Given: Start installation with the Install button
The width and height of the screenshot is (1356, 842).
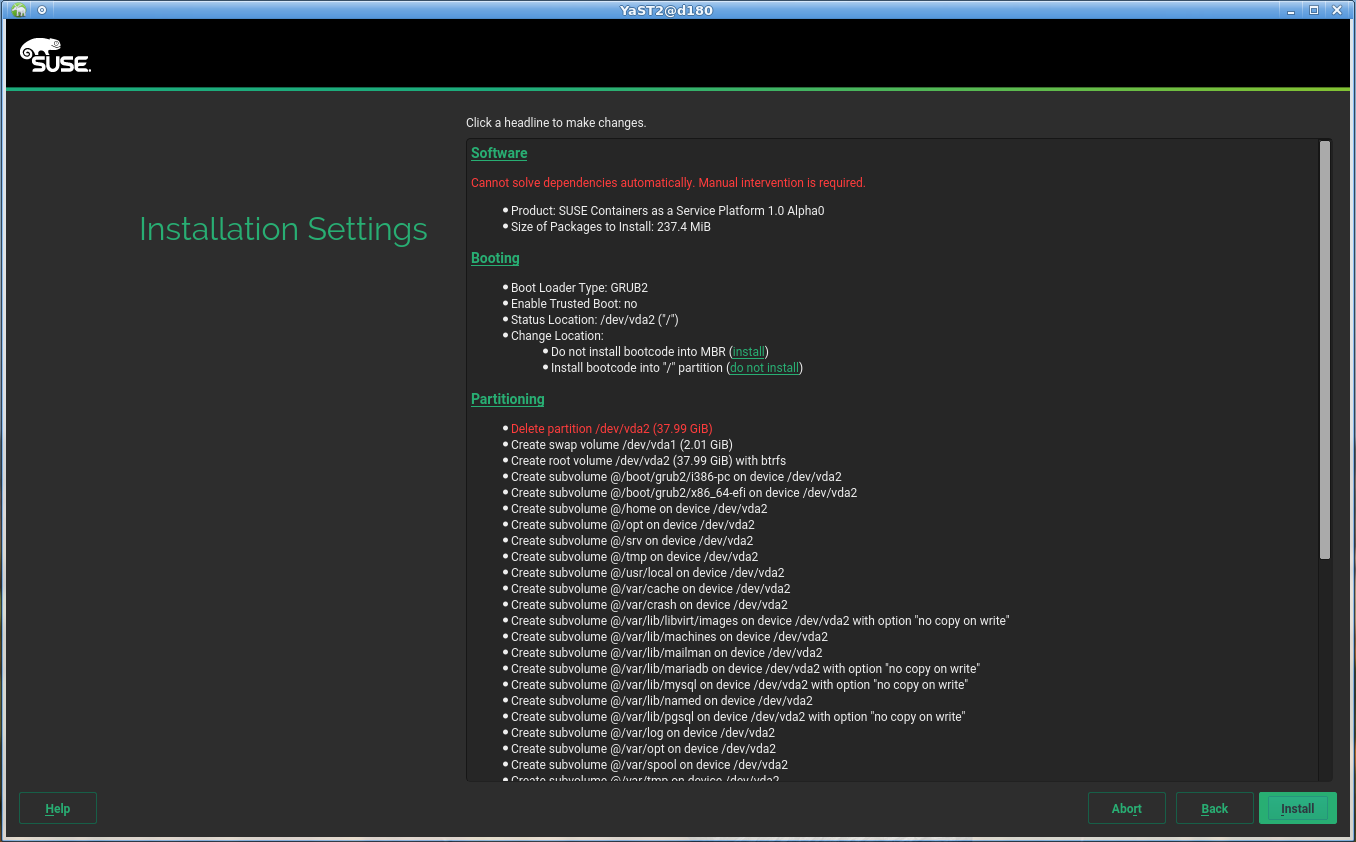Looking at the screenshot, I should coord(1297,808).
